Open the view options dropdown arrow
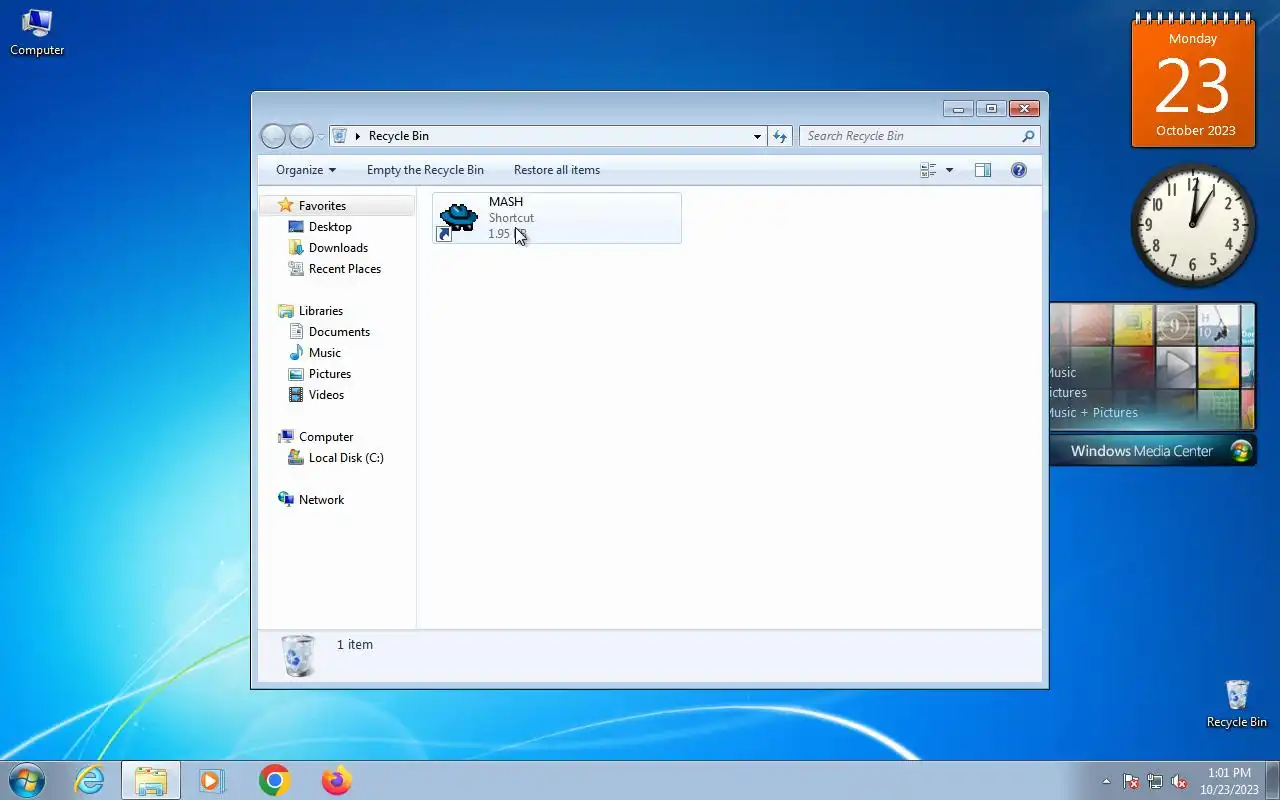Image resolution: width=1280 pixels, height=800 pixels. pos(949,170)
